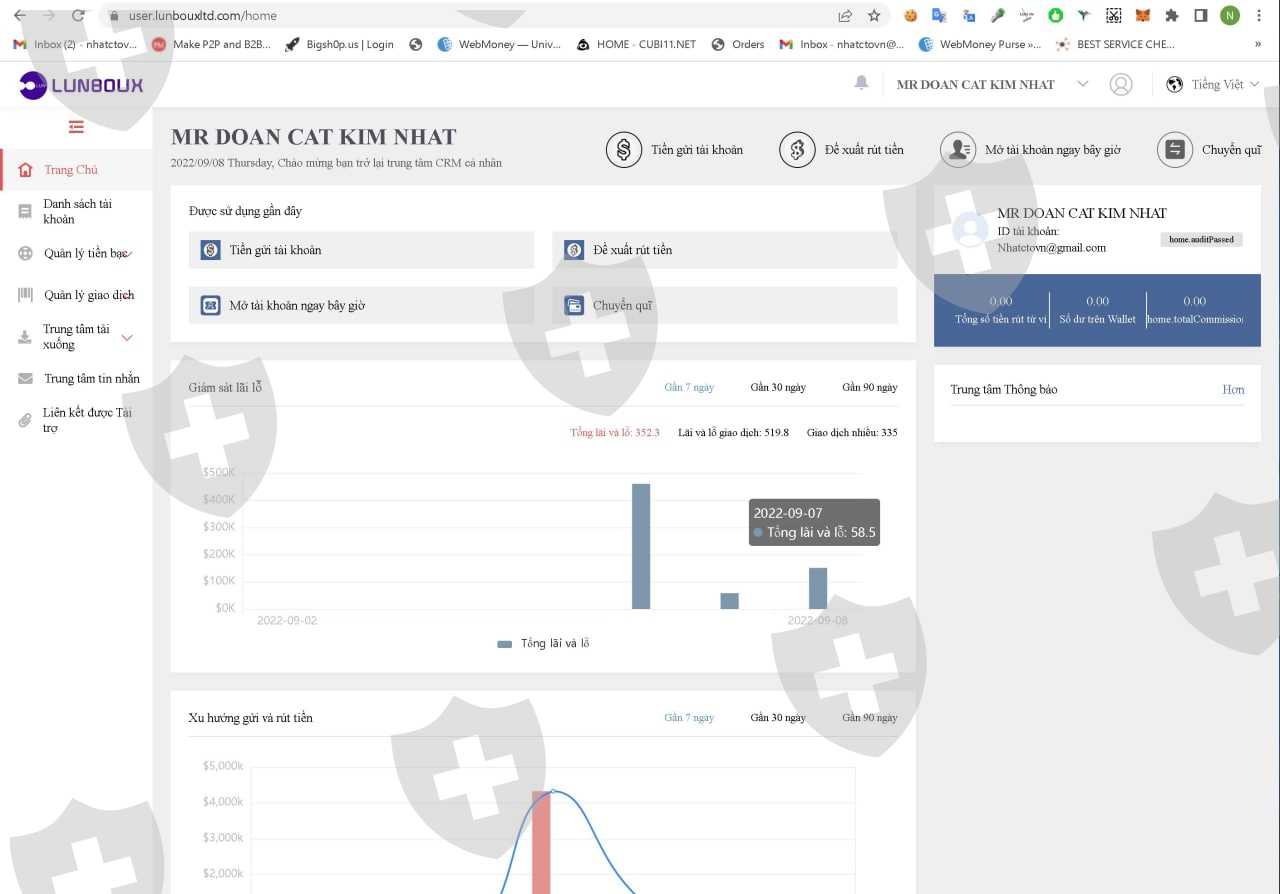1280x894 pixels.
Task: Collapse sidebar using red hamburger icon
Action: pos(76,127)
